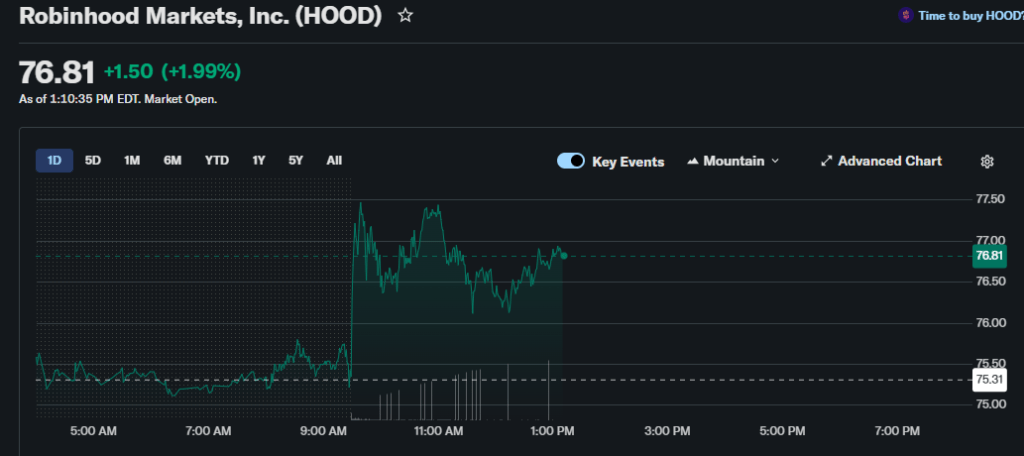Display All-time price history
1024x456 pixels.
pyautogui.click(x=334, y=160)
